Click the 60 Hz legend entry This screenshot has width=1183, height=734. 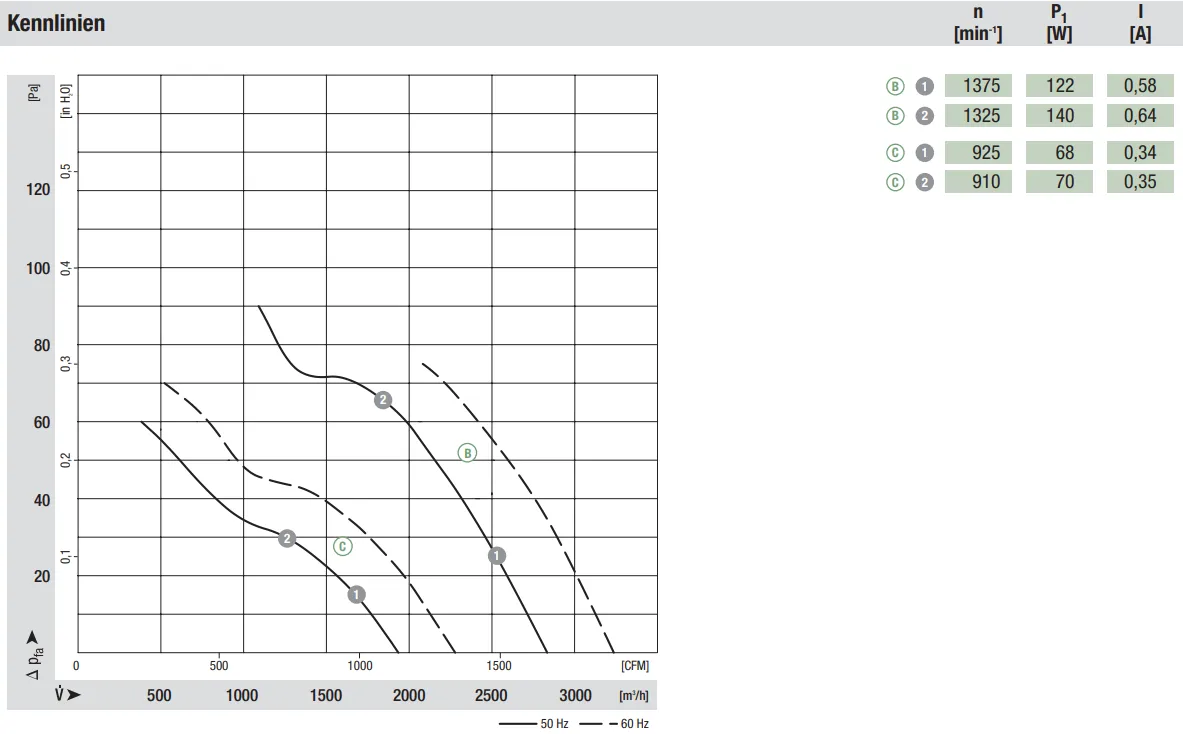(614, 723)
